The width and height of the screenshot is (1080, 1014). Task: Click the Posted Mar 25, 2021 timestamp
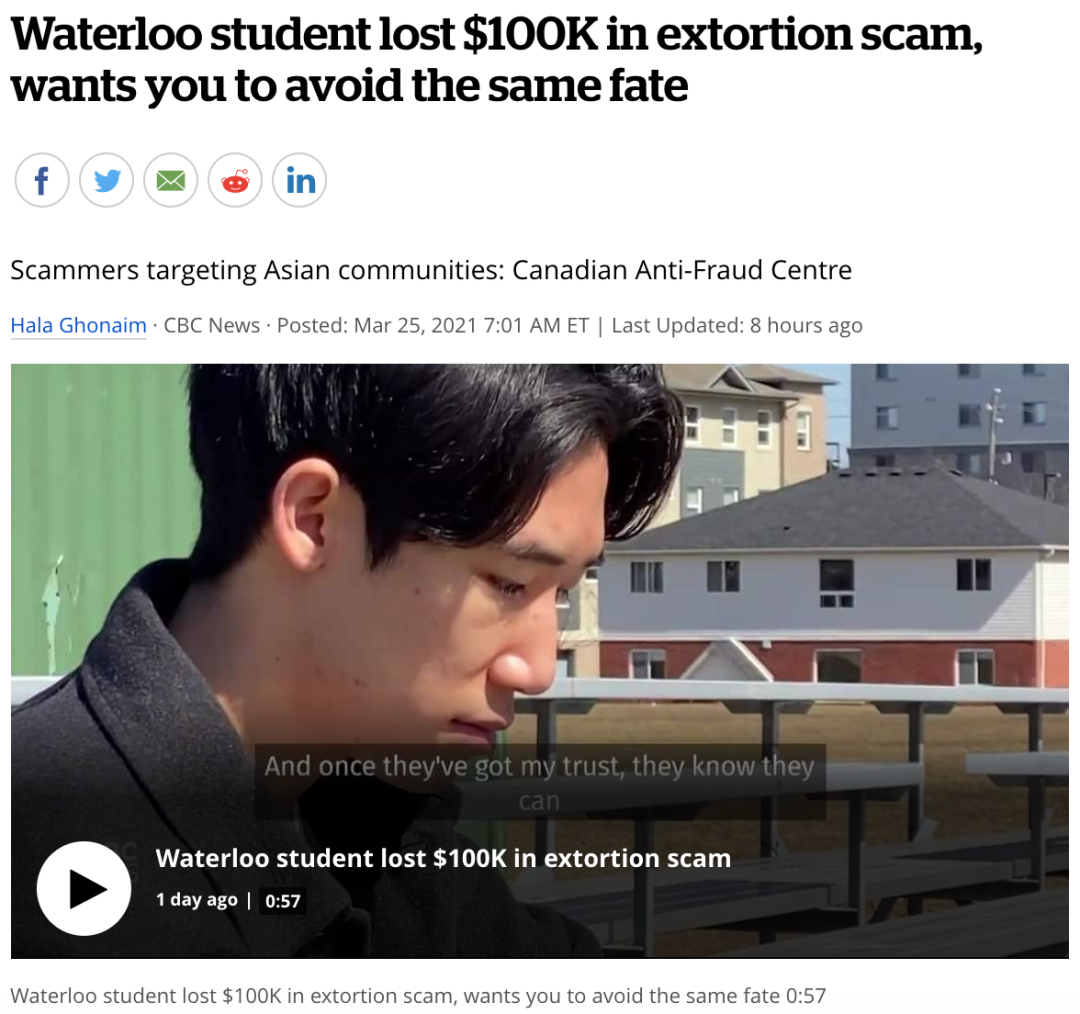pos(433,325)
